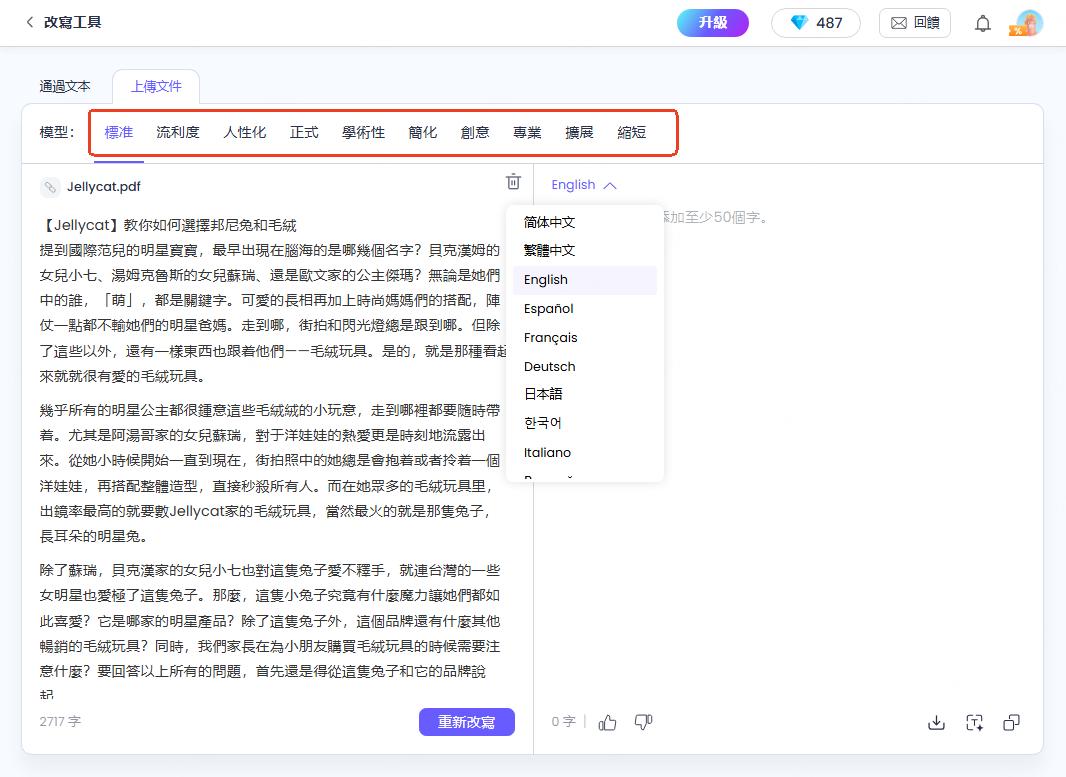Select the 簡化 model

[x=423, y=133]
